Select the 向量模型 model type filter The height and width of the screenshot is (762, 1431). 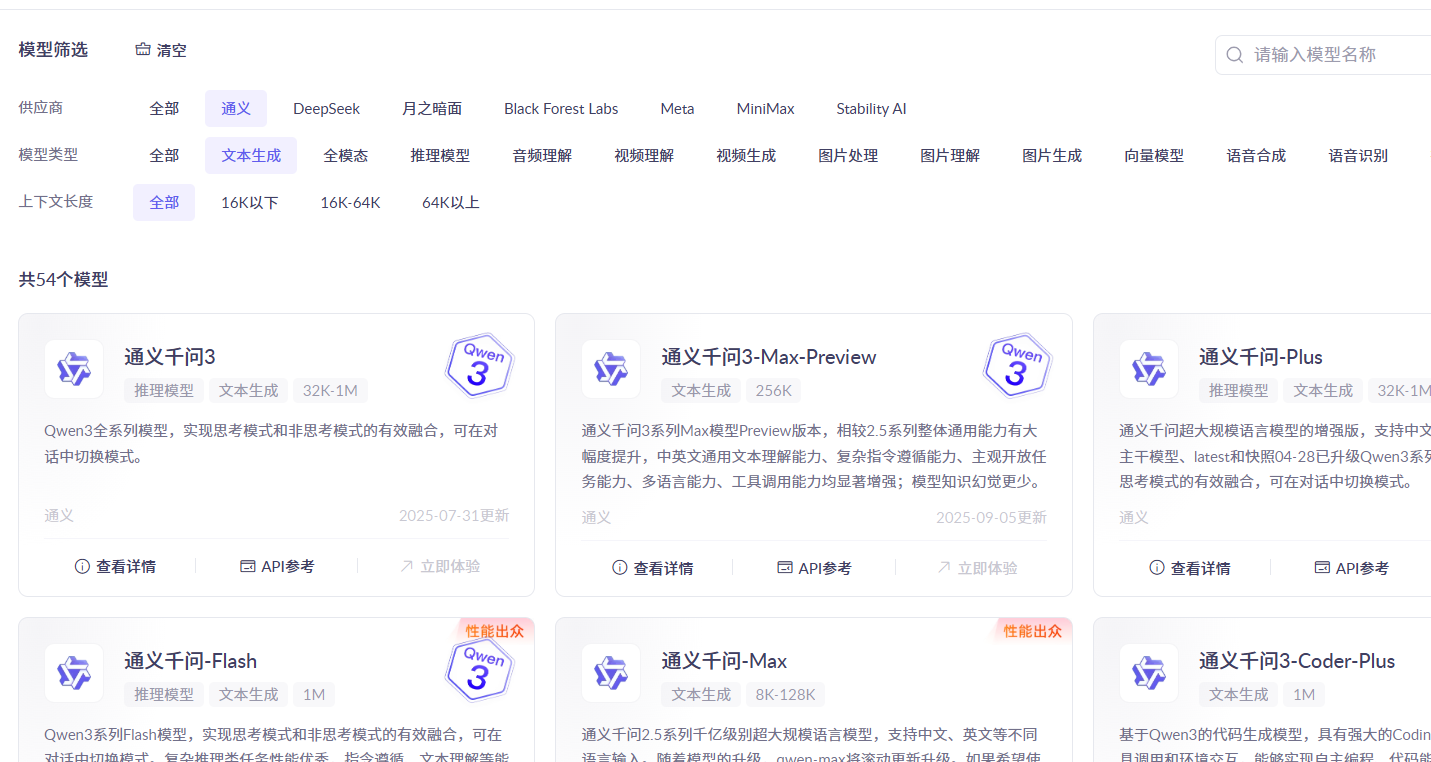1154,155
